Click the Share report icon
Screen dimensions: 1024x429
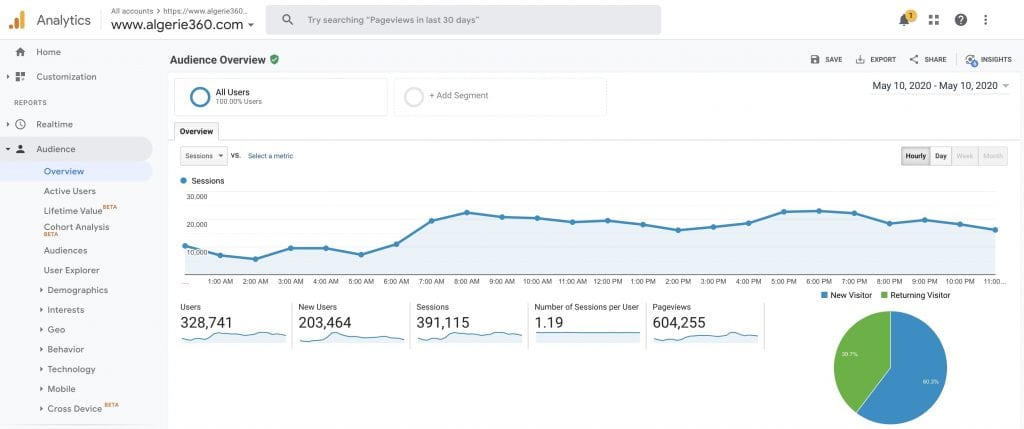914,60
